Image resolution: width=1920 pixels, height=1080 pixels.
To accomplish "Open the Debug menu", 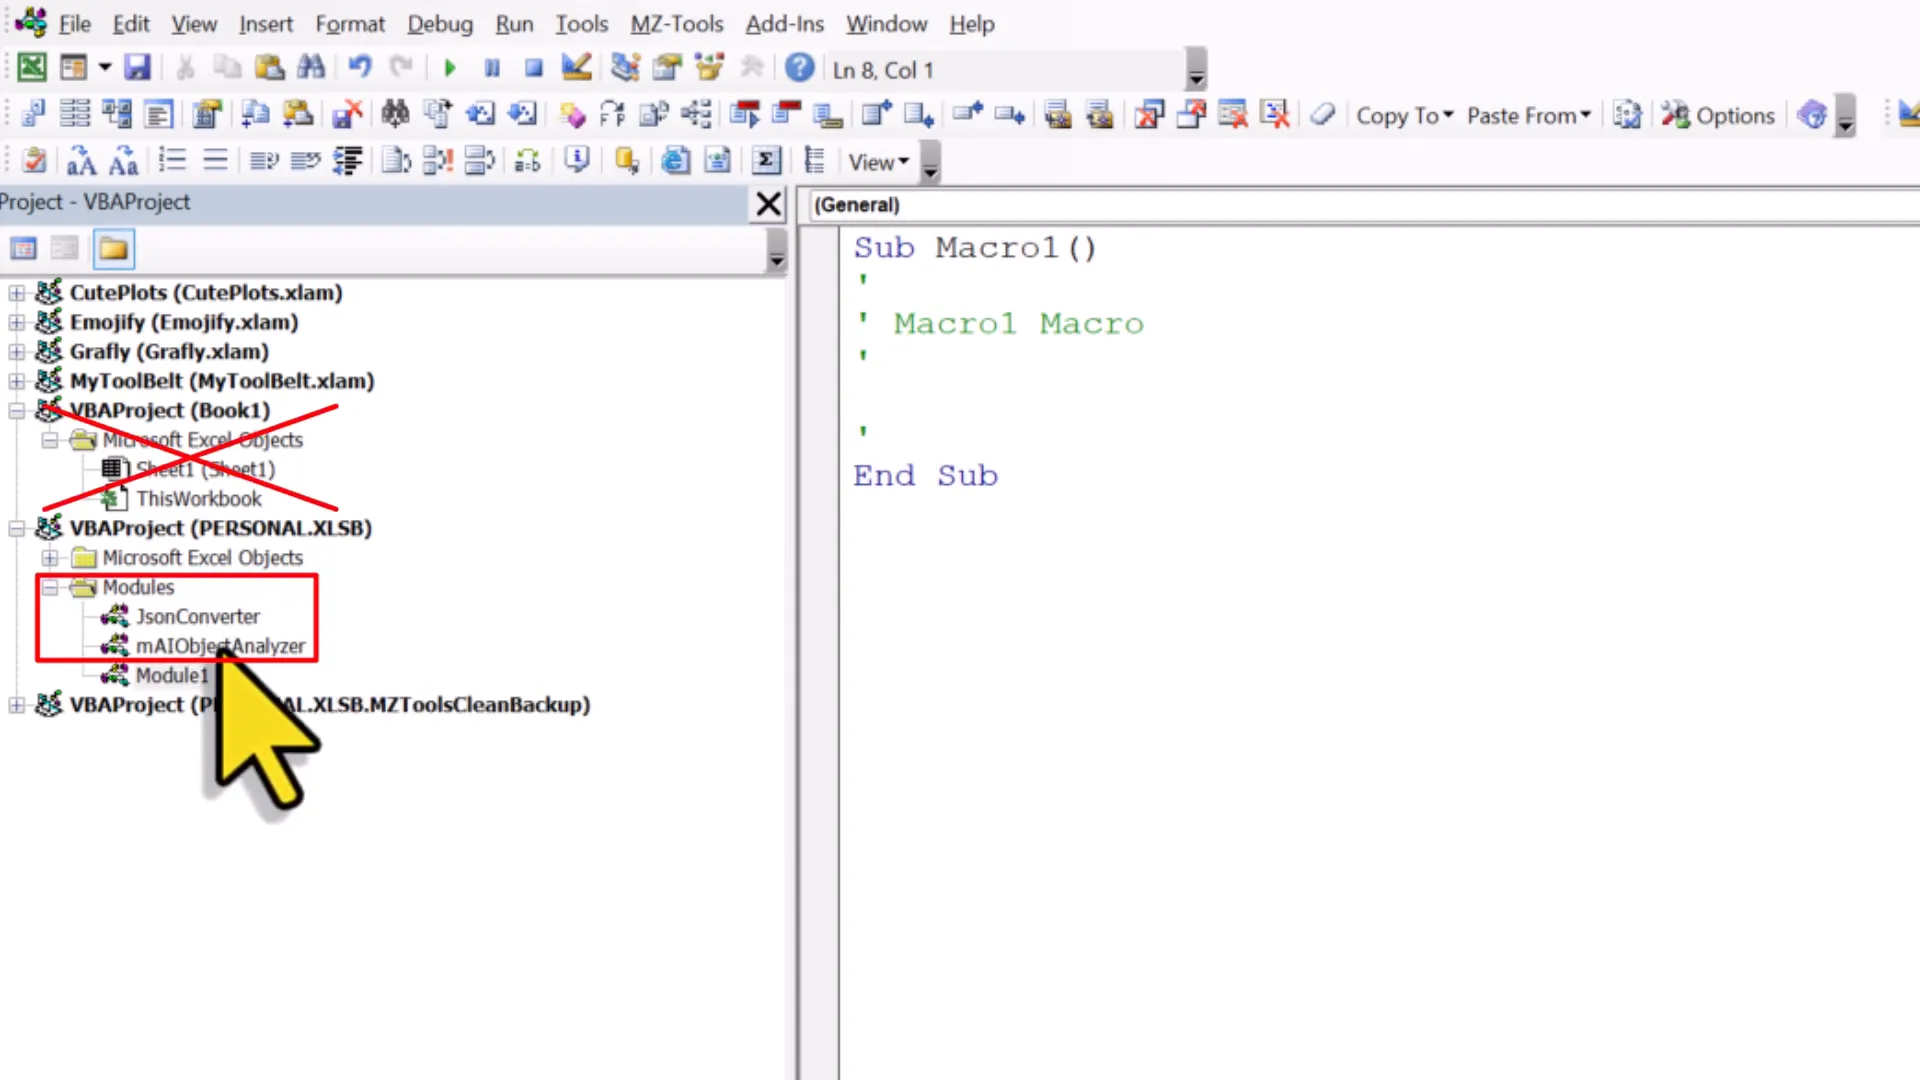I will (x=440, y=23).
